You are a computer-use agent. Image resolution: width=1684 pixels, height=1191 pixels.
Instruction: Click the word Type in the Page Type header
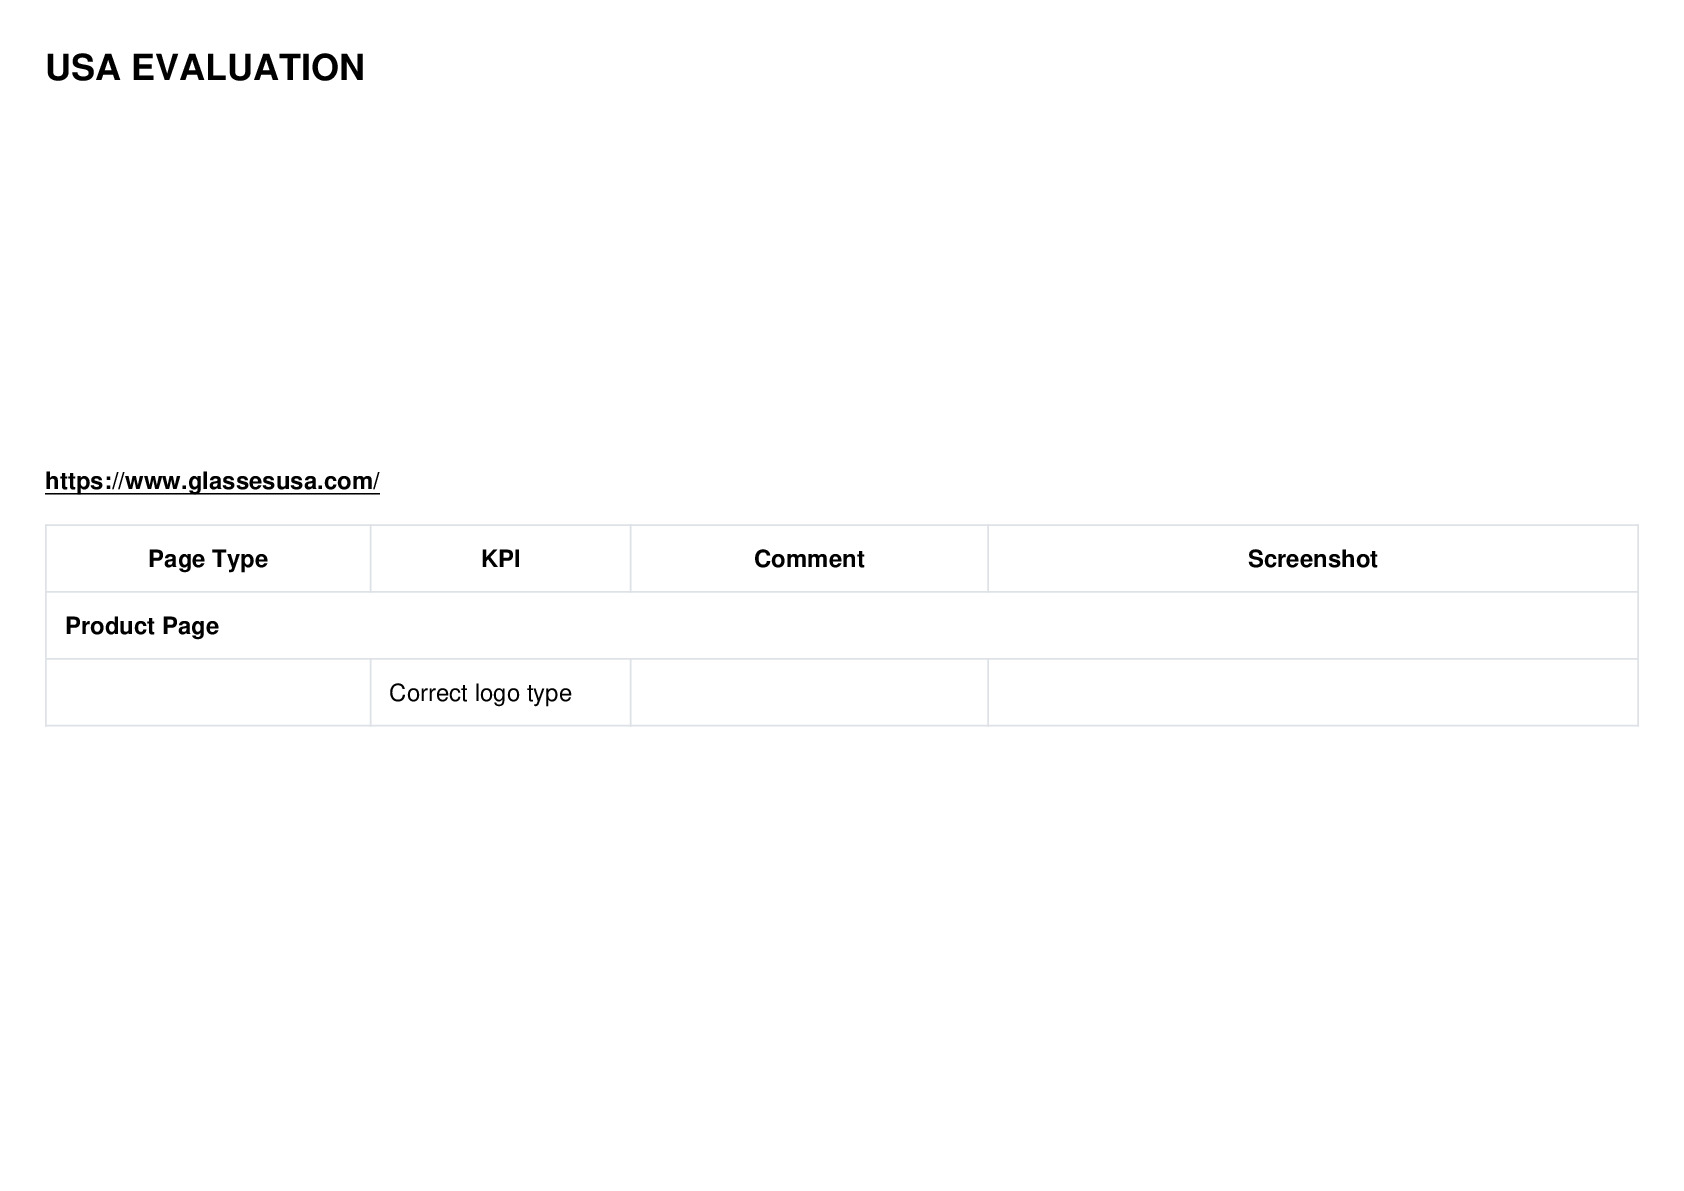238,559
